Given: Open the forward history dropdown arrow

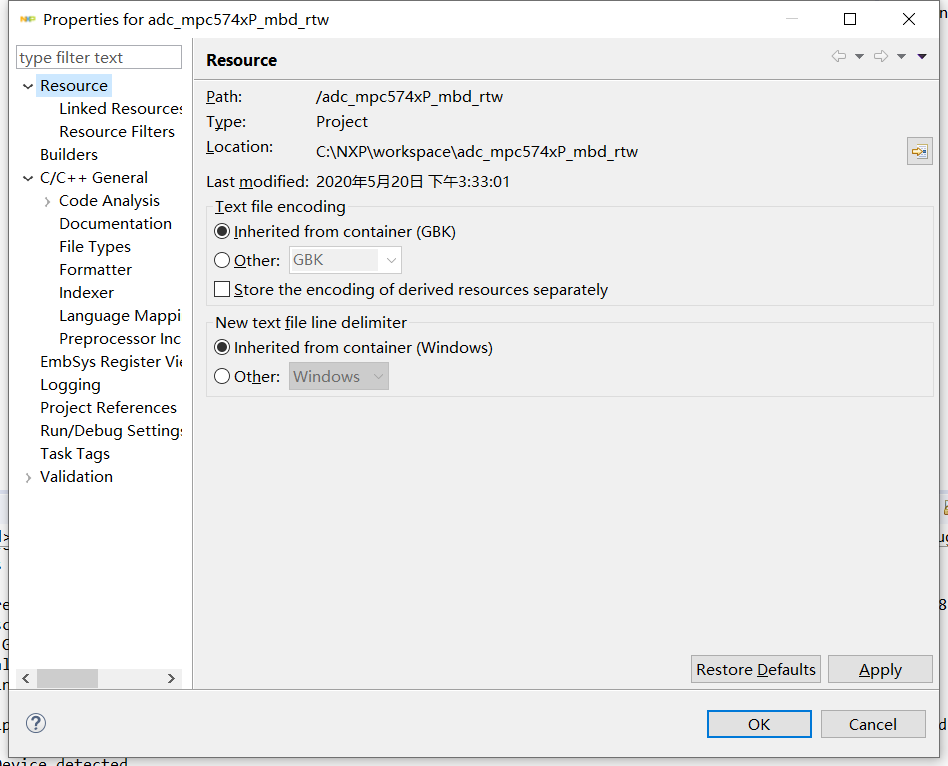Looking at the screenshot, I should [x=901, y=57].
